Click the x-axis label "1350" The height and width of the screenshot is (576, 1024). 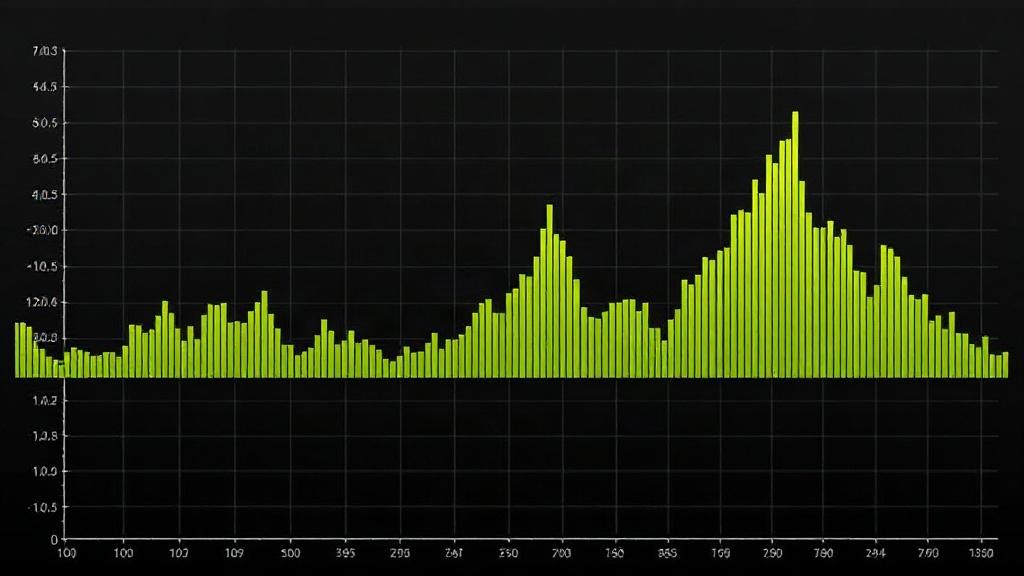981,553
